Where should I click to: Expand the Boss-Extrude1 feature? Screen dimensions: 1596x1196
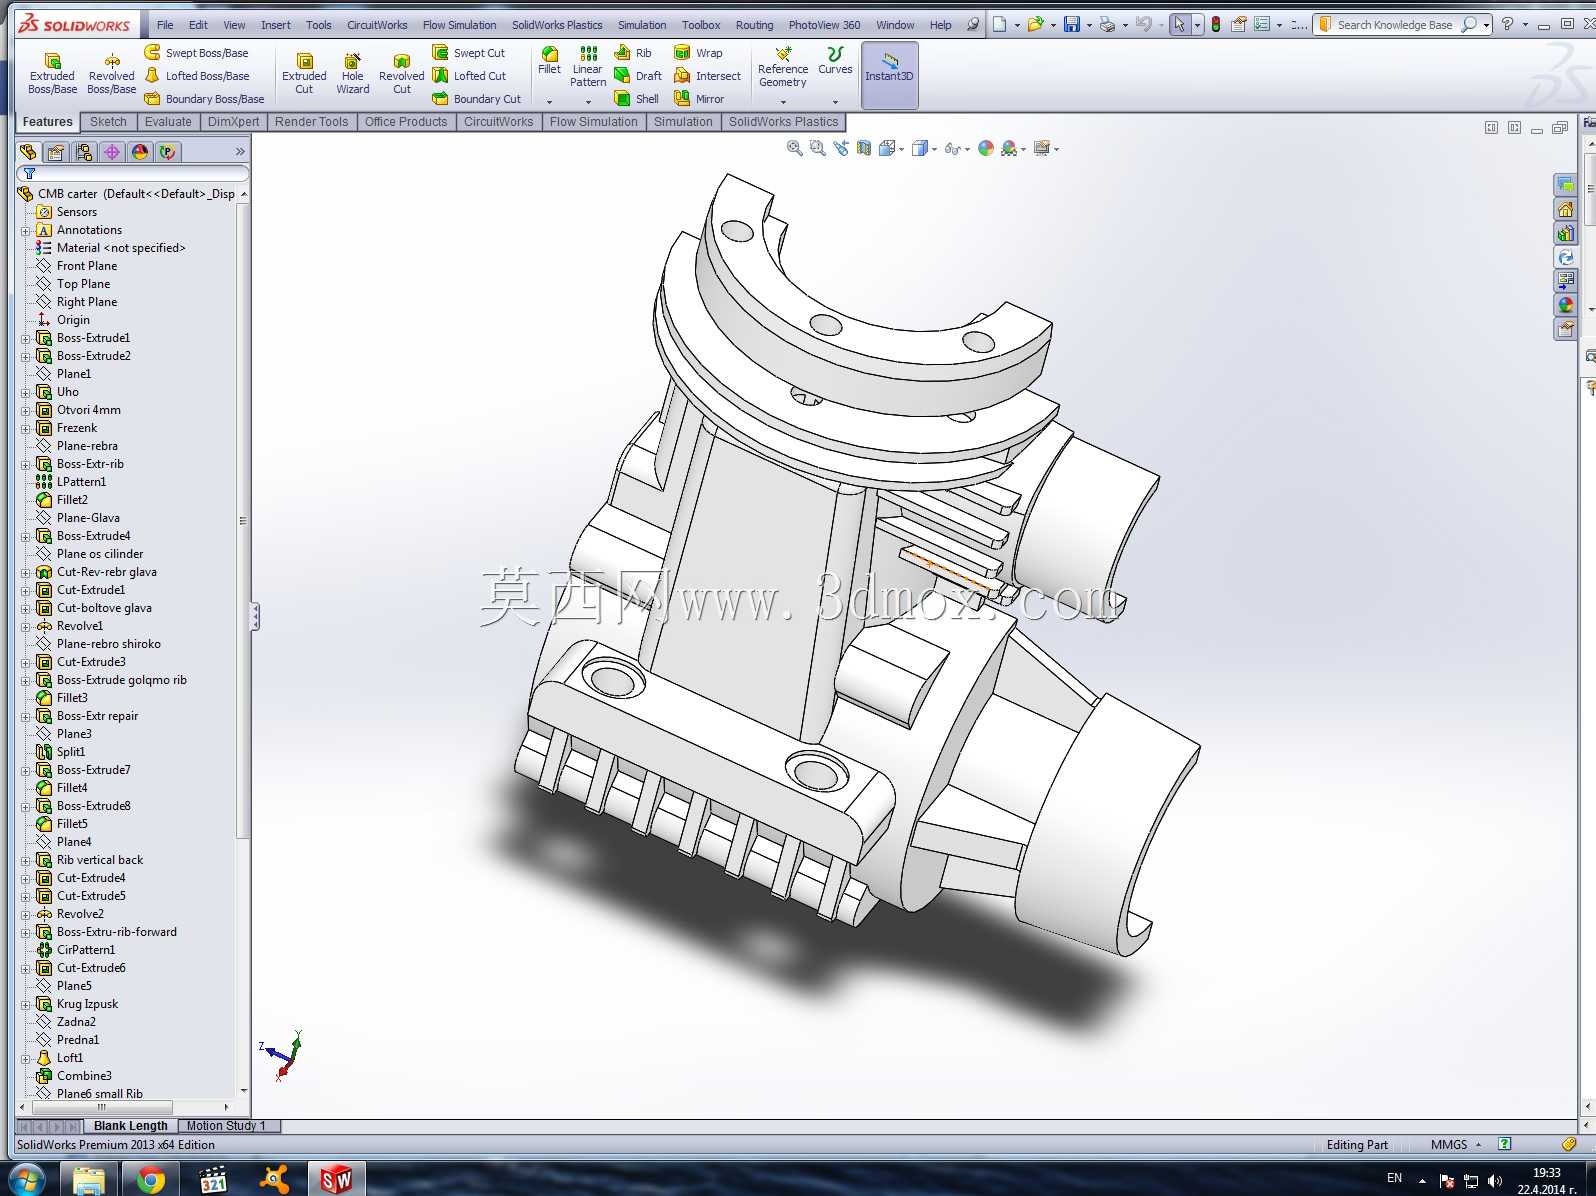(x=25, y=339)
